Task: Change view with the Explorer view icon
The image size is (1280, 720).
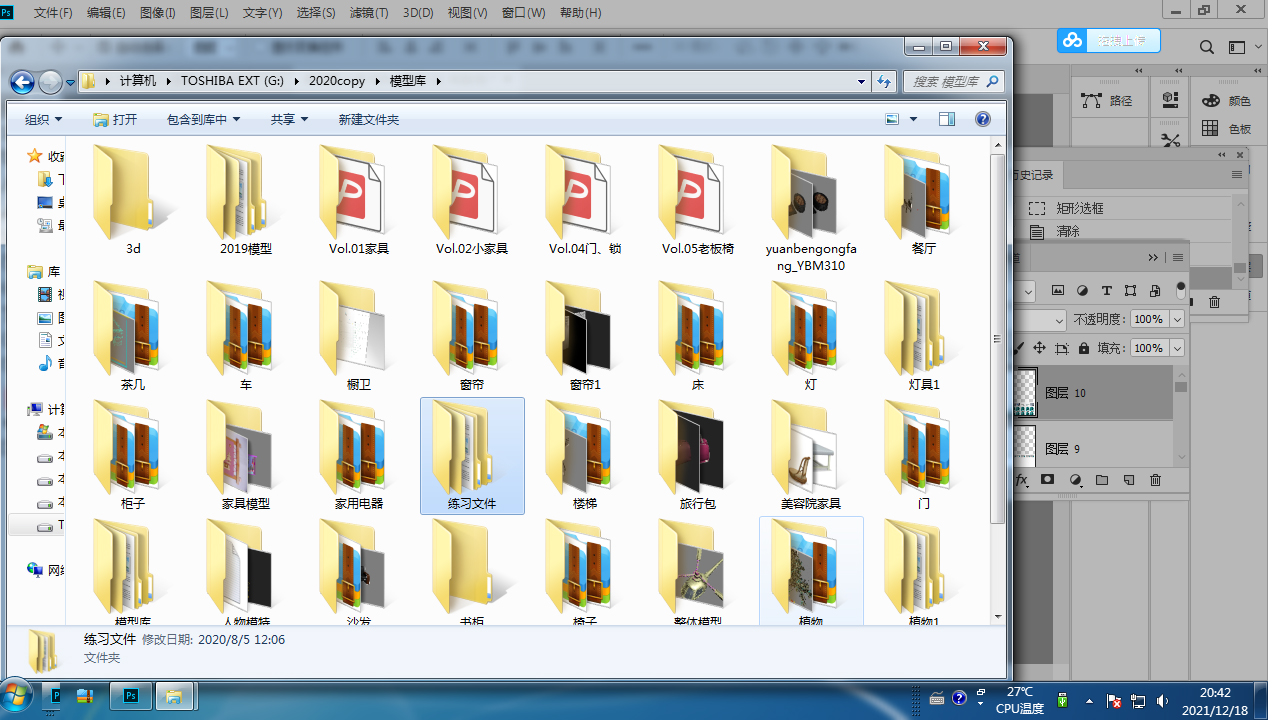Action: [893, 120]
